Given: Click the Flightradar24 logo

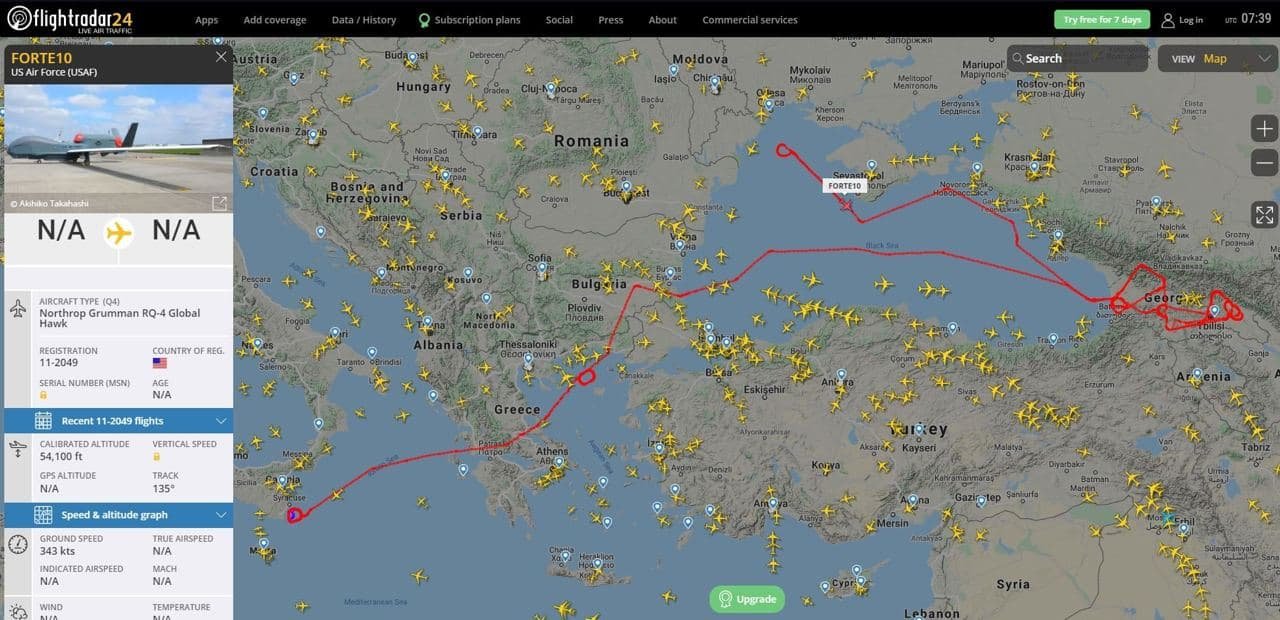Looking at the screenshot, I should [69, 19].
